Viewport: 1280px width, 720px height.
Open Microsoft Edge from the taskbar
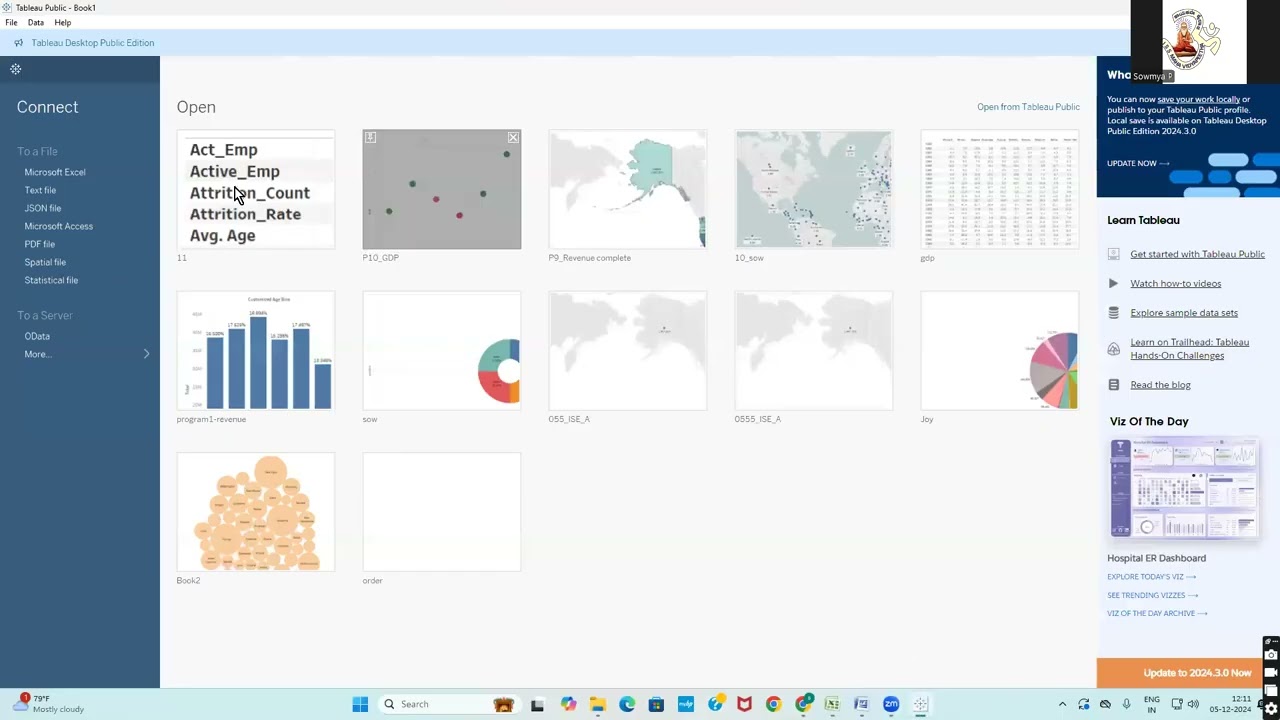(x=627, y=704)
